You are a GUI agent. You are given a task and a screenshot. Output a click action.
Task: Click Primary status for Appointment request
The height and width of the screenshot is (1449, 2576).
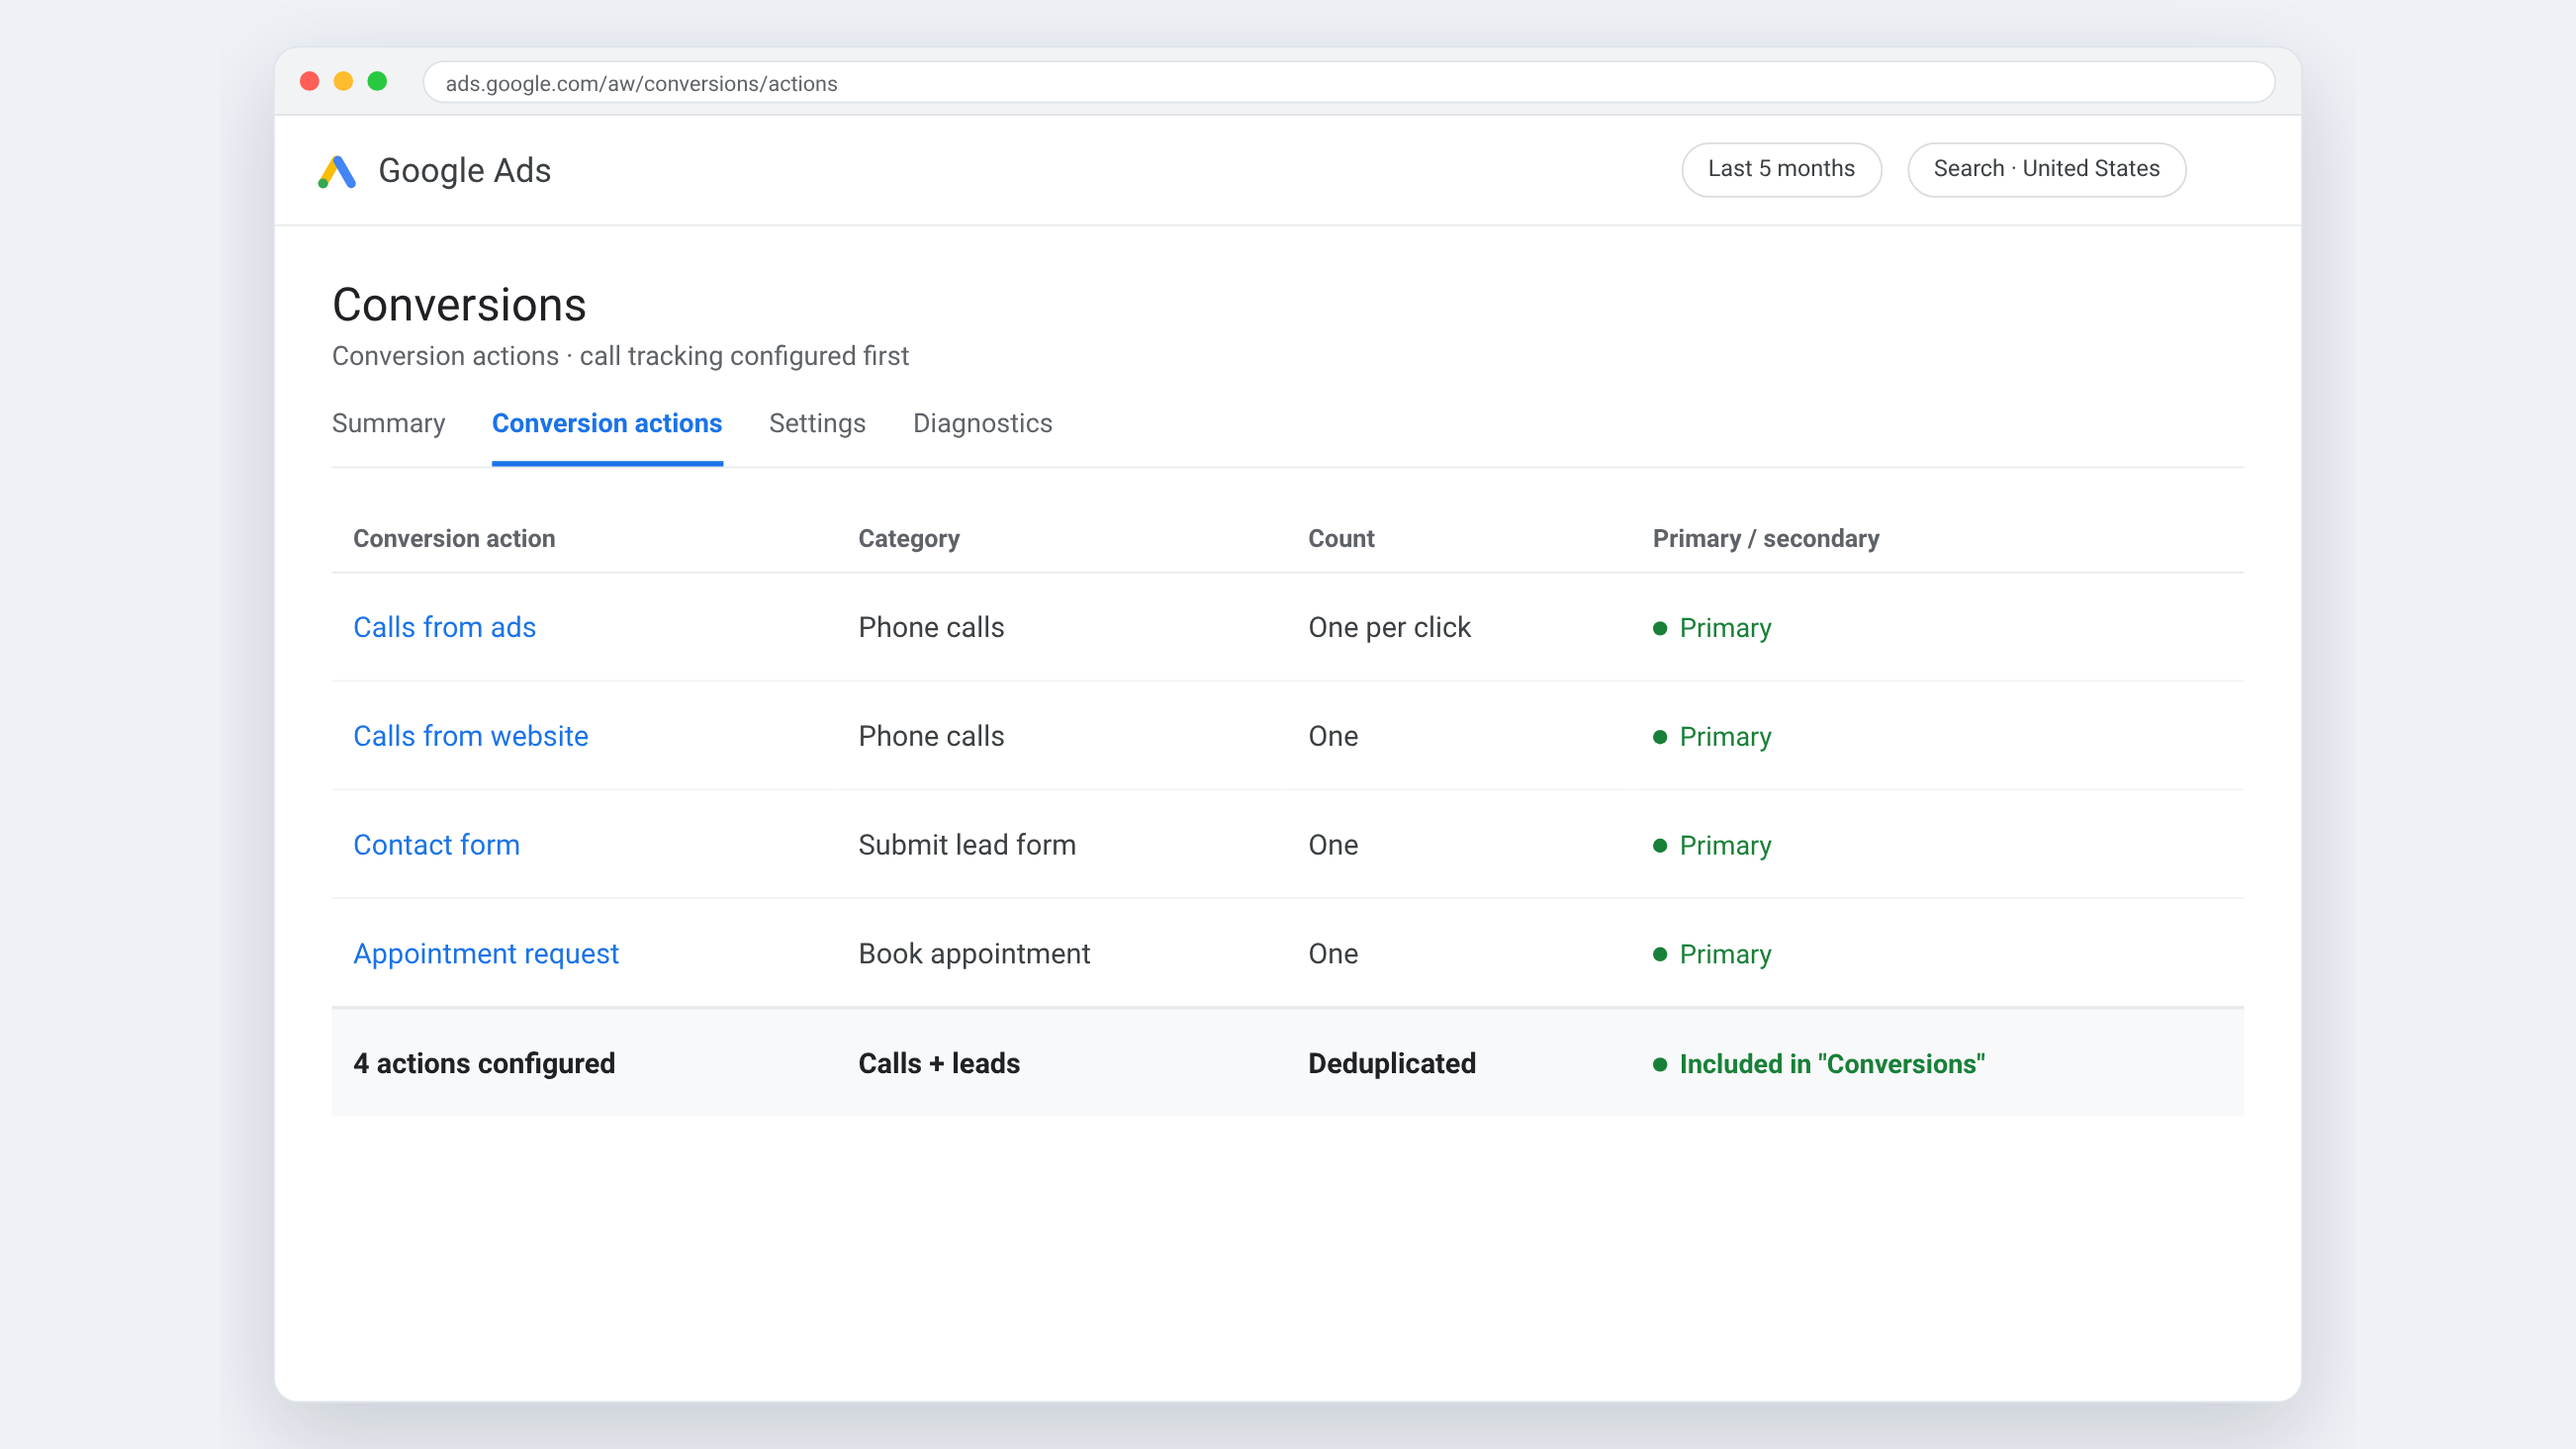click(x=1712, y=954)
